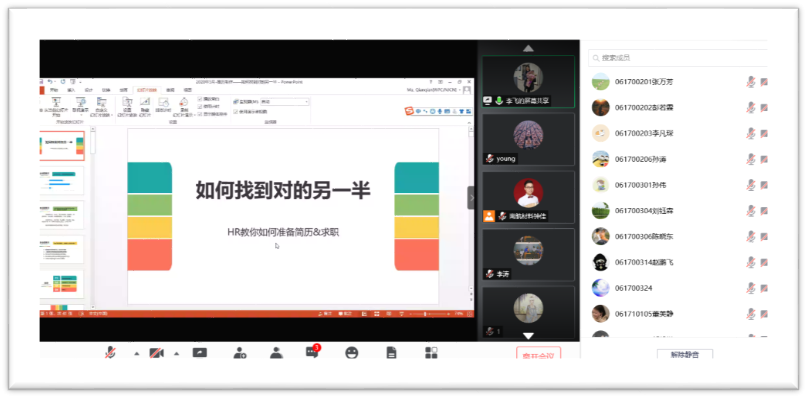This screenshot has width=808, height=398.
Task: Click the unmute all button below the member list
Action: (x=685, y=355)
